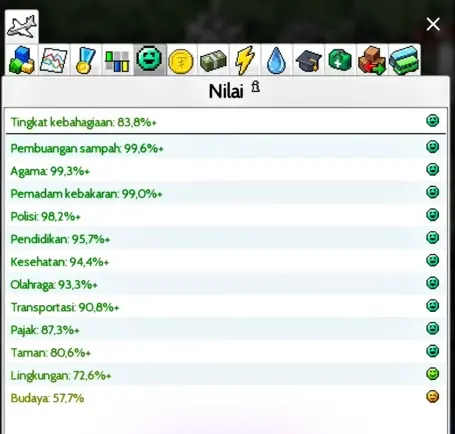This screenshot has height=434, width=455.
Task: Close the Nilai window
Action: click(433, 24)
